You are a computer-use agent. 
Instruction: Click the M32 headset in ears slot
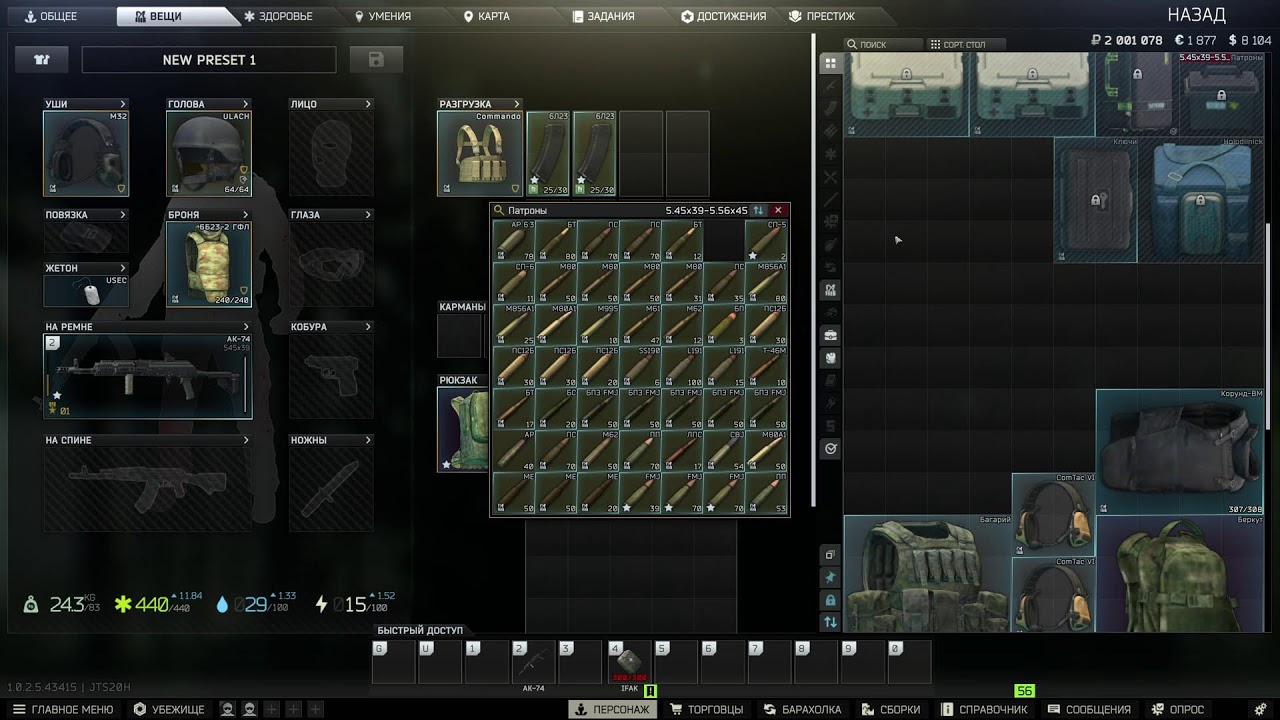pyautogui.click(x=86, y=153)
